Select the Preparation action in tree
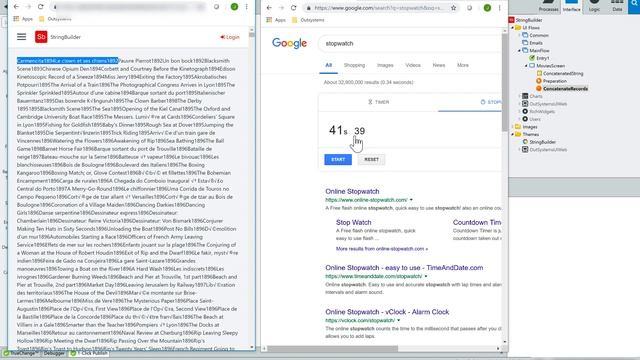This screenshot has width=640, height=360. pos(551,81)
